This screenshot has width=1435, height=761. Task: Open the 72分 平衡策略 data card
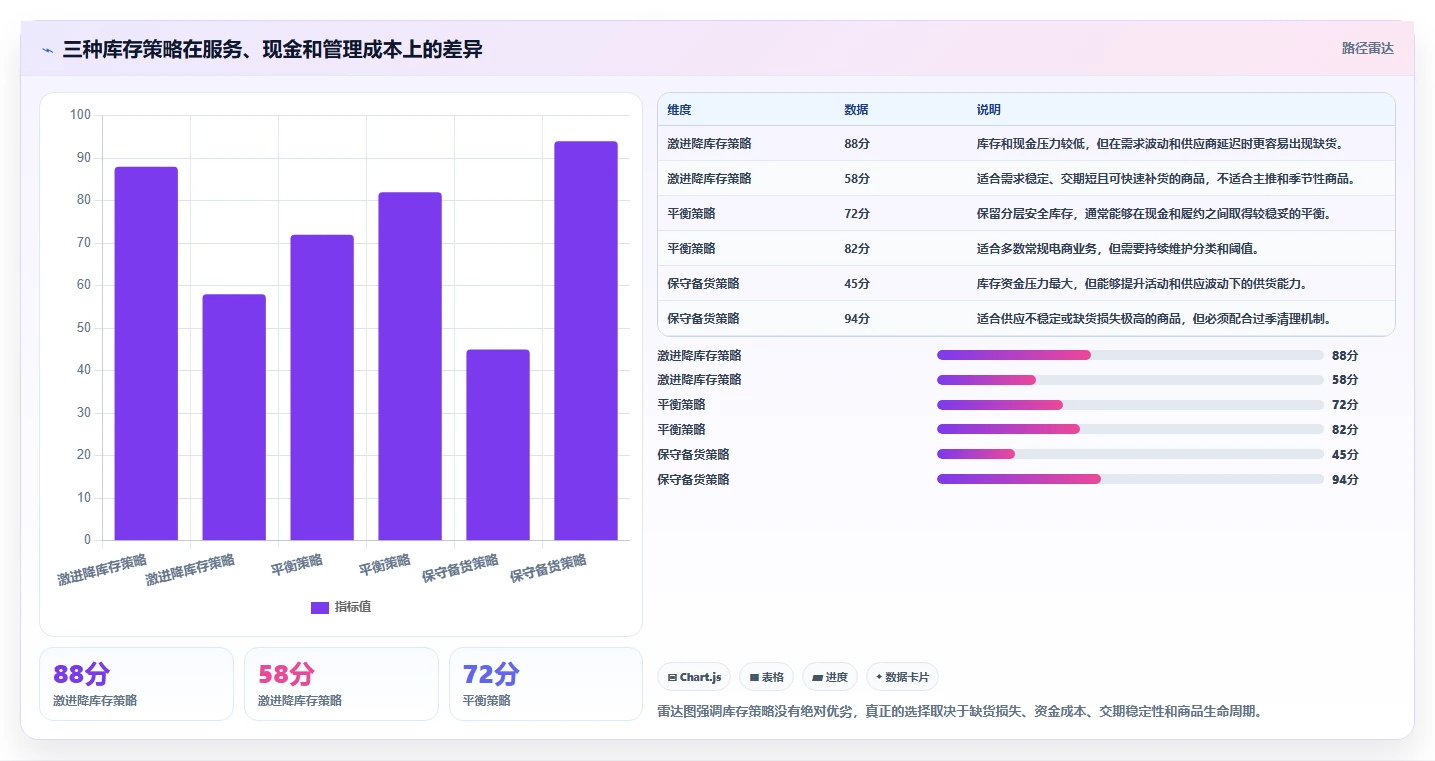[x=546, y=684]
